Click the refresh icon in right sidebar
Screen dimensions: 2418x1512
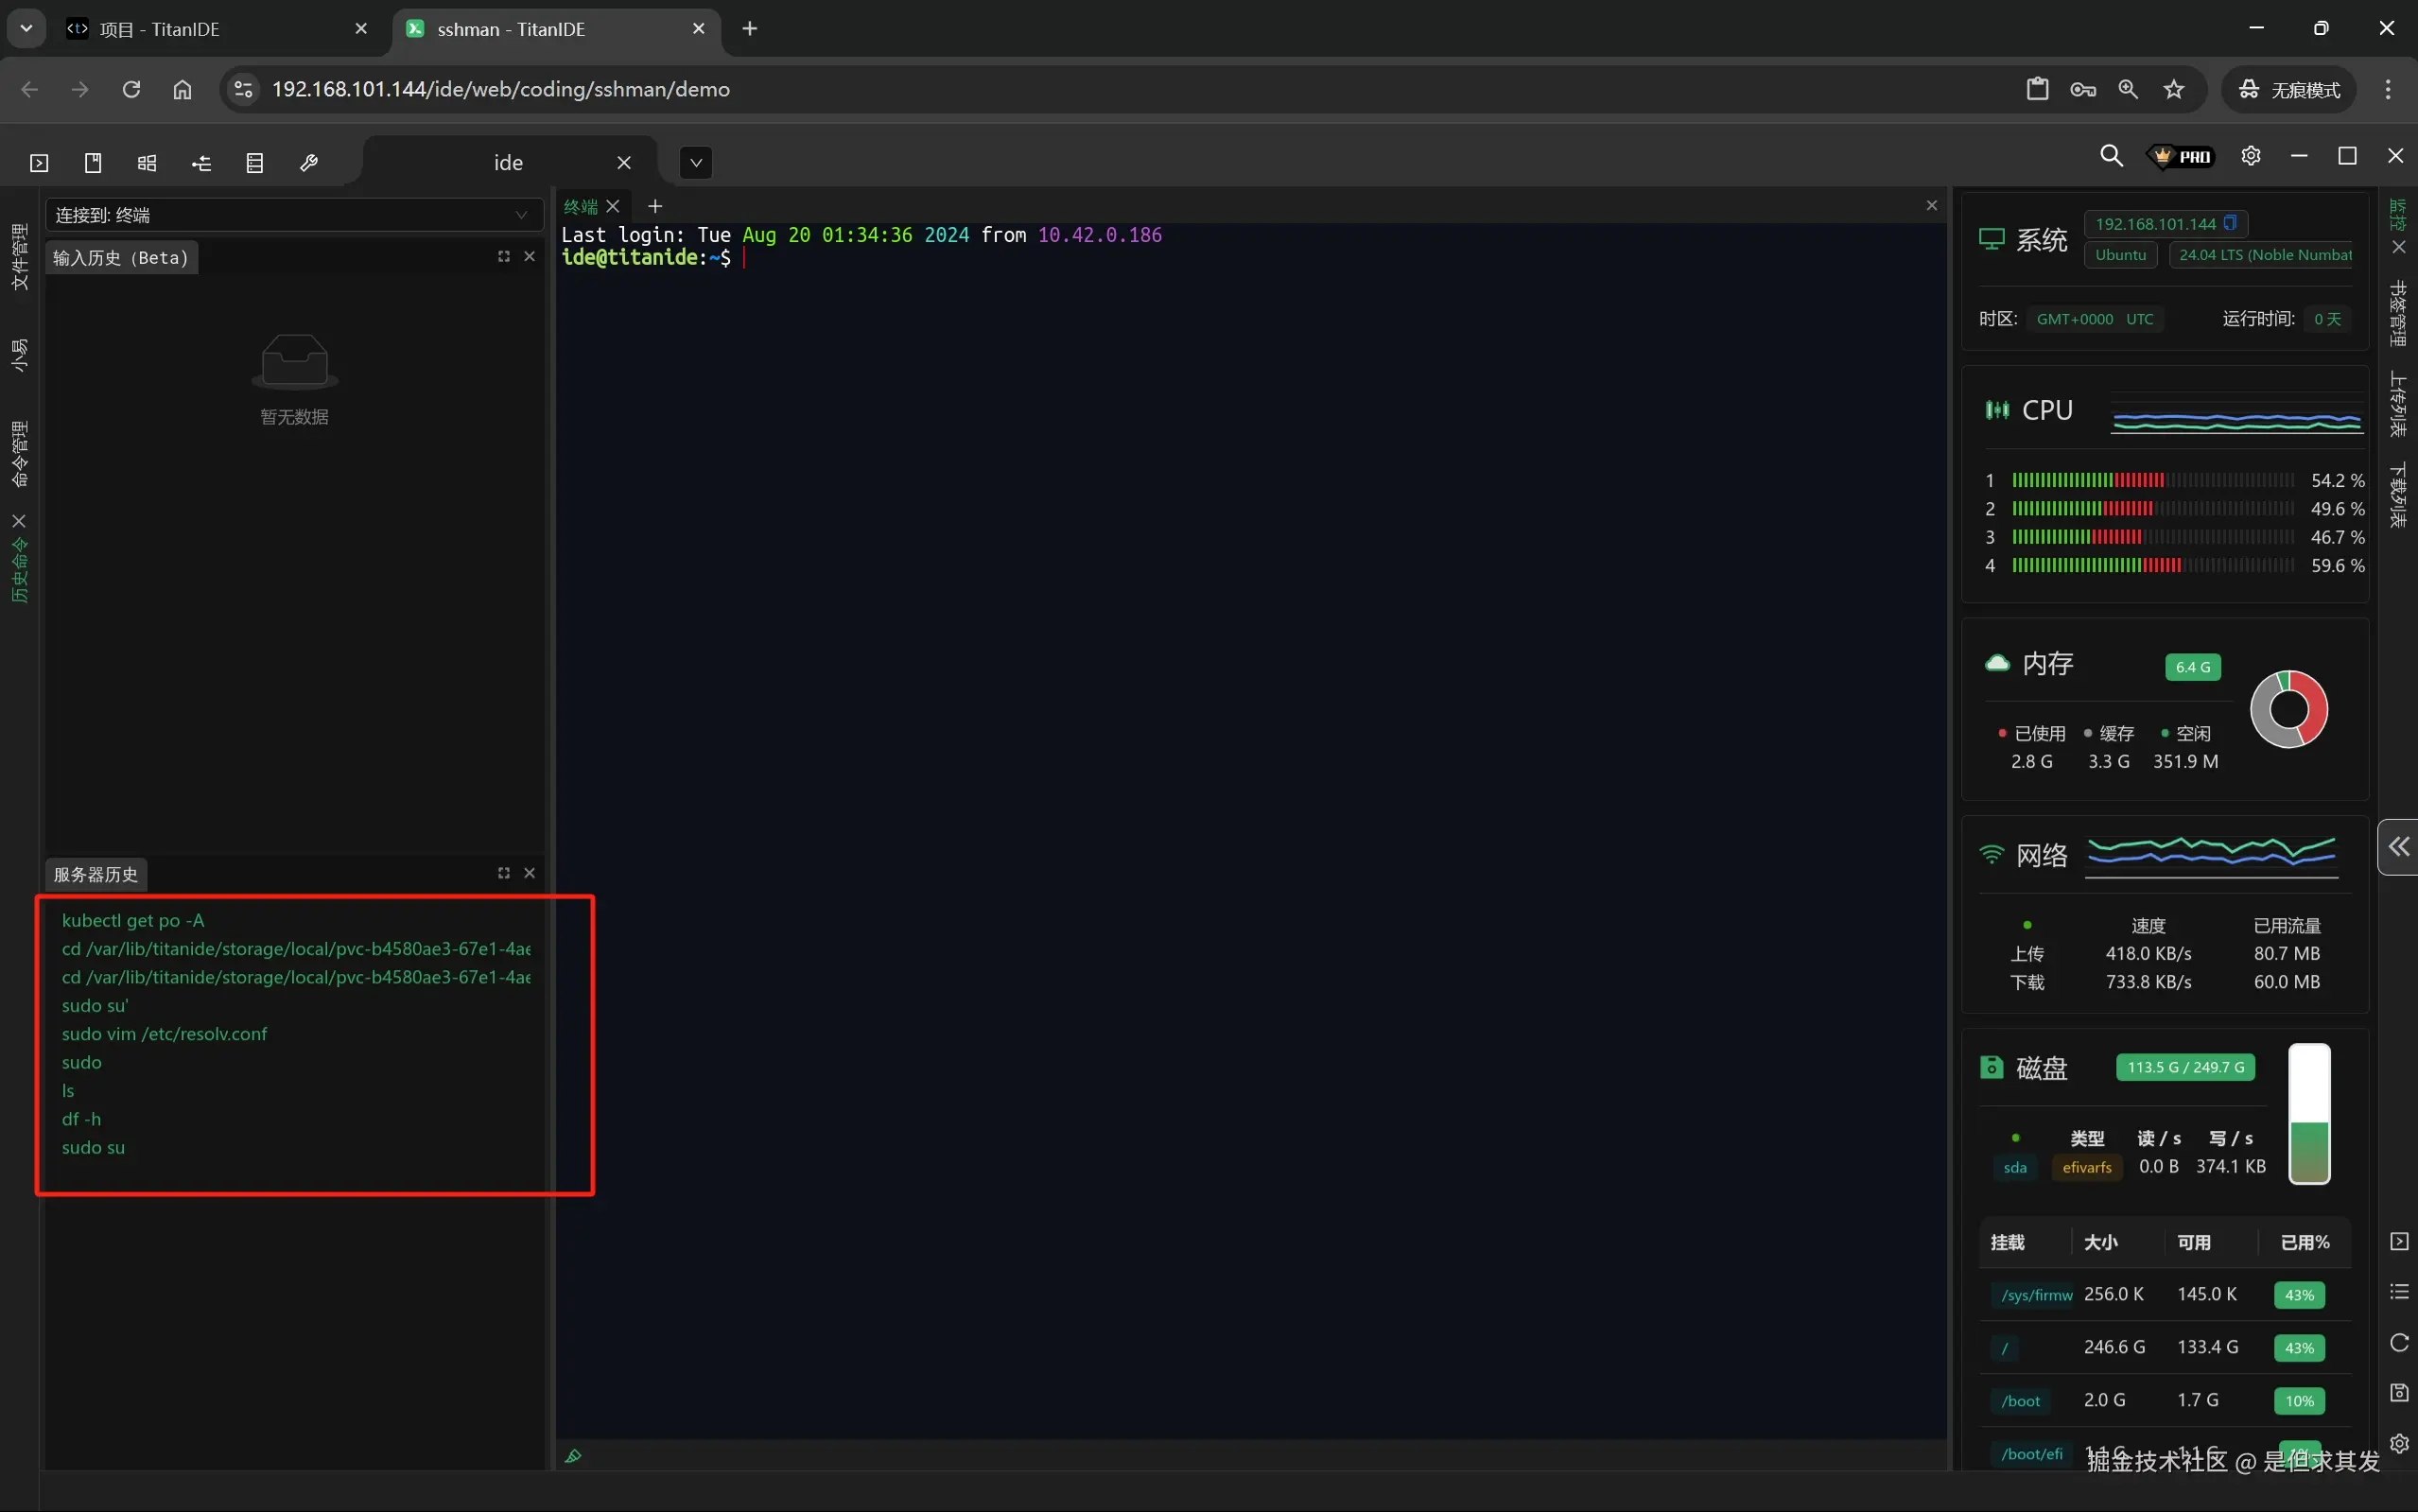2398,1343
